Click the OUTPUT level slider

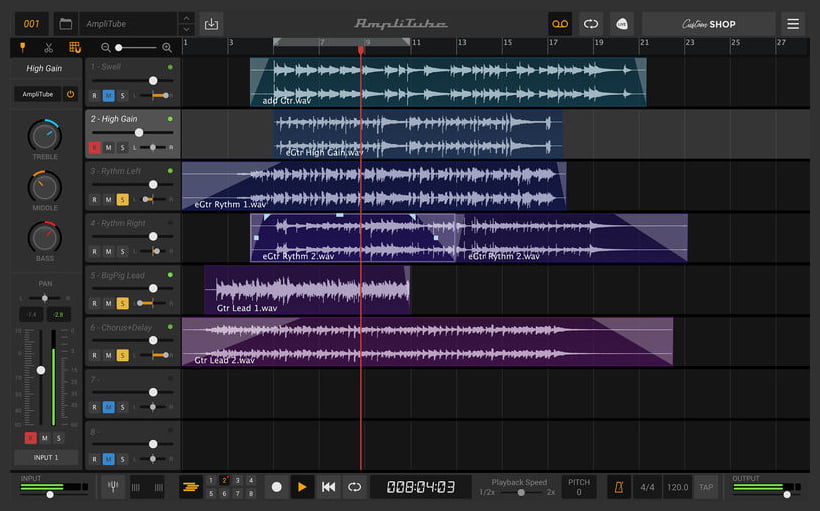coord(766,494)
